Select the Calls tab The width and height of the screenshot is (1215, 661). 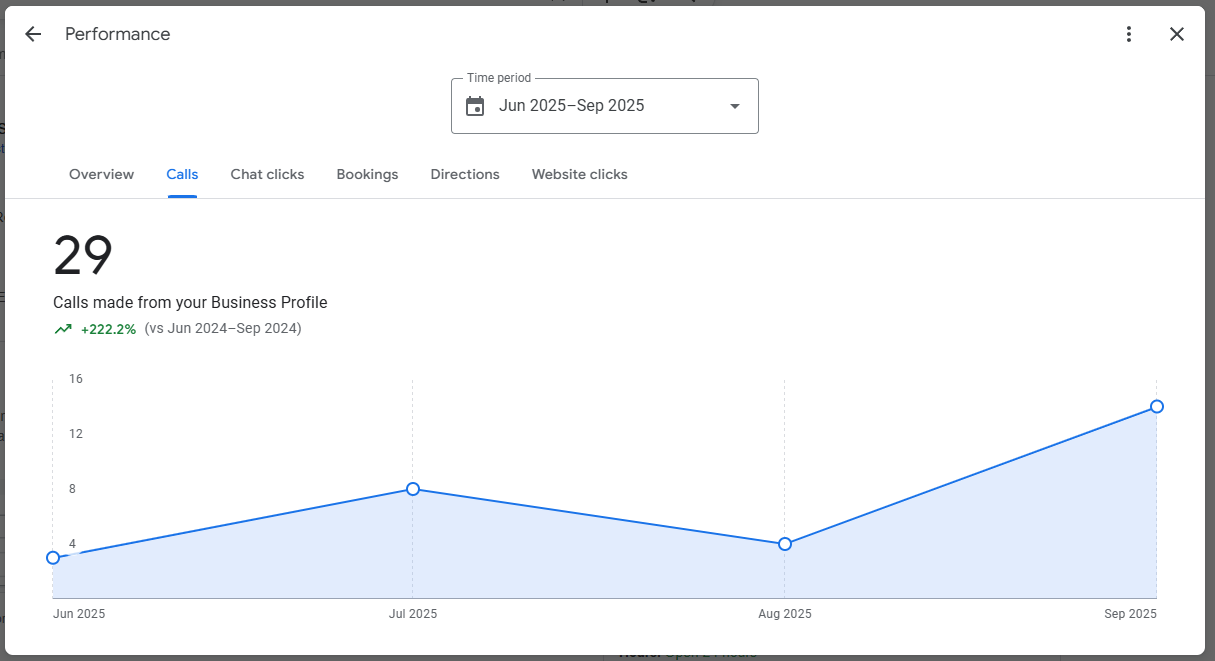click(182, 174)
